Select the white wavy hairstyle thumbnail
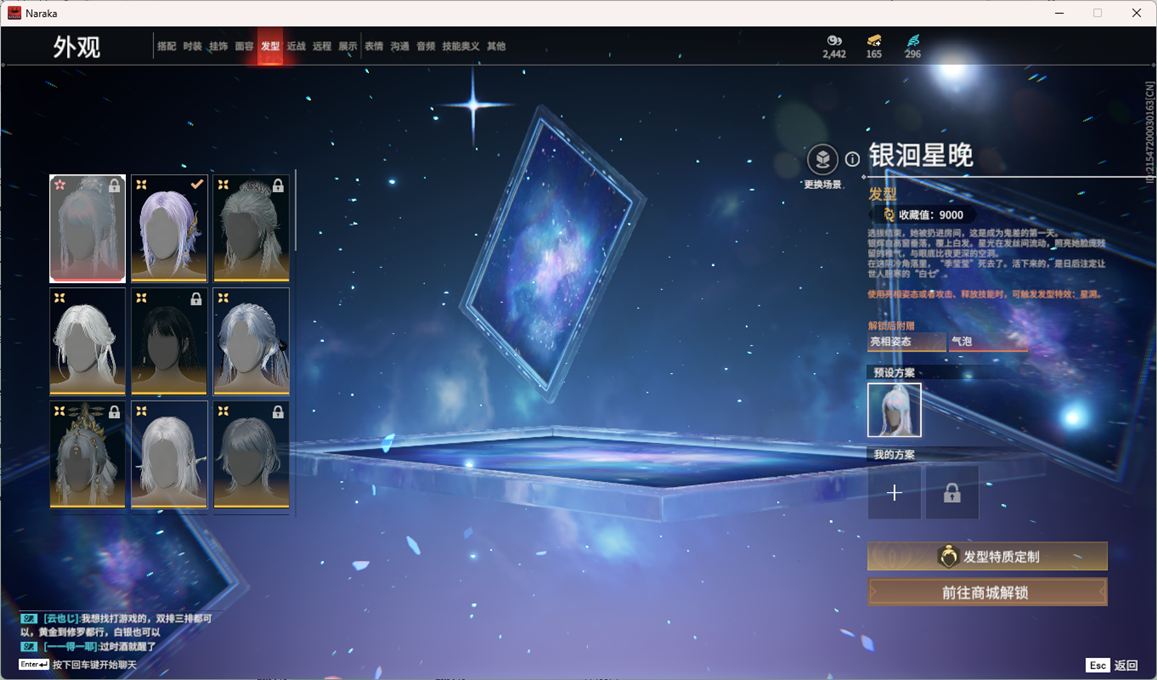This screenshot has height=680, width=1157. point(87,341)
